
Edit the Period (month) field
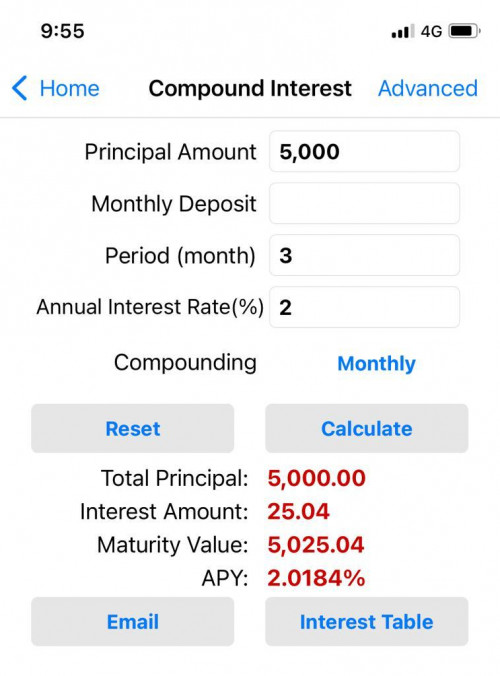point(364,255)
